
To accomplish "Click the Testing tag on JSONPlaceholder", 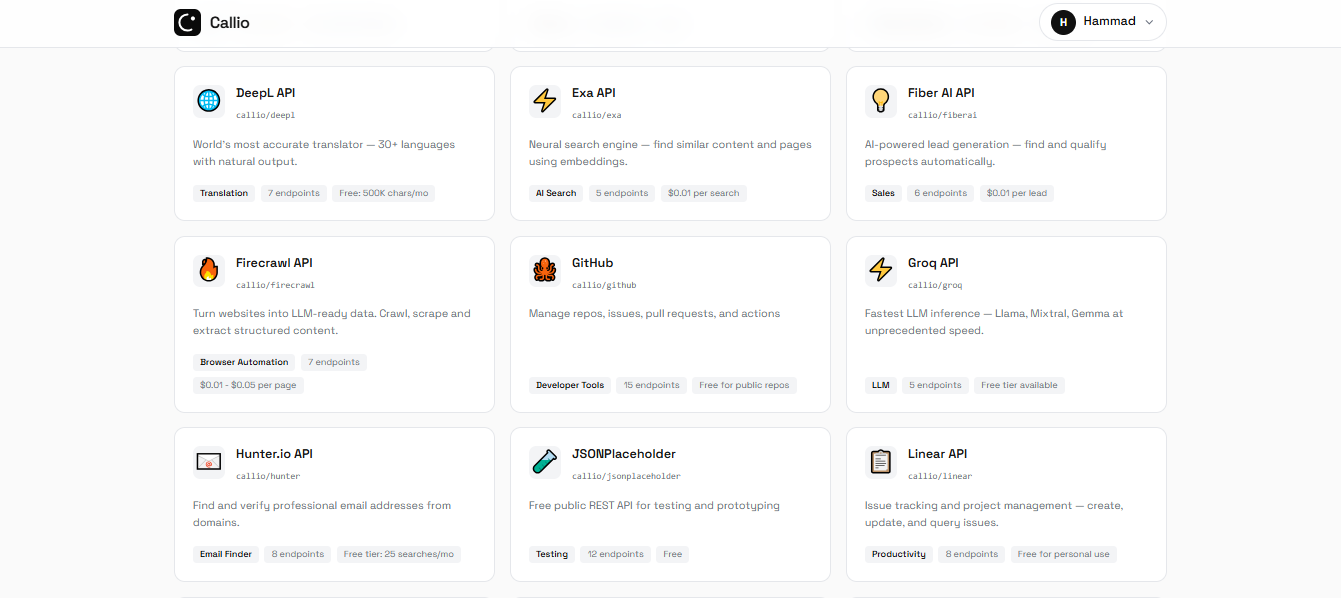I will 552,554.
